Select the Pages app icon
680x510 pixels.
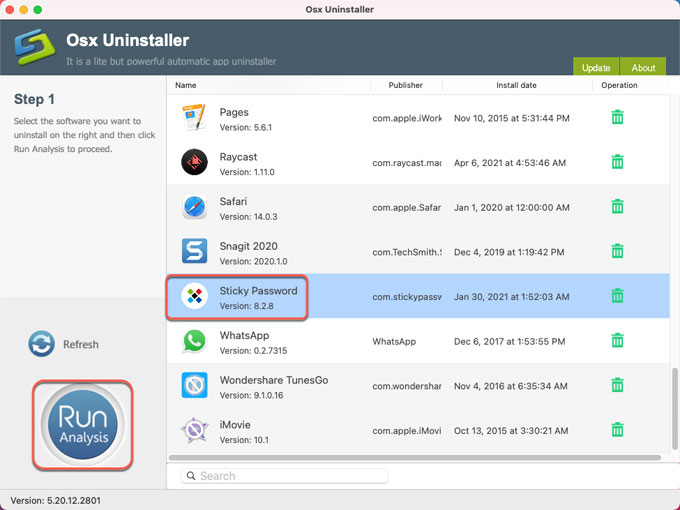194,118
